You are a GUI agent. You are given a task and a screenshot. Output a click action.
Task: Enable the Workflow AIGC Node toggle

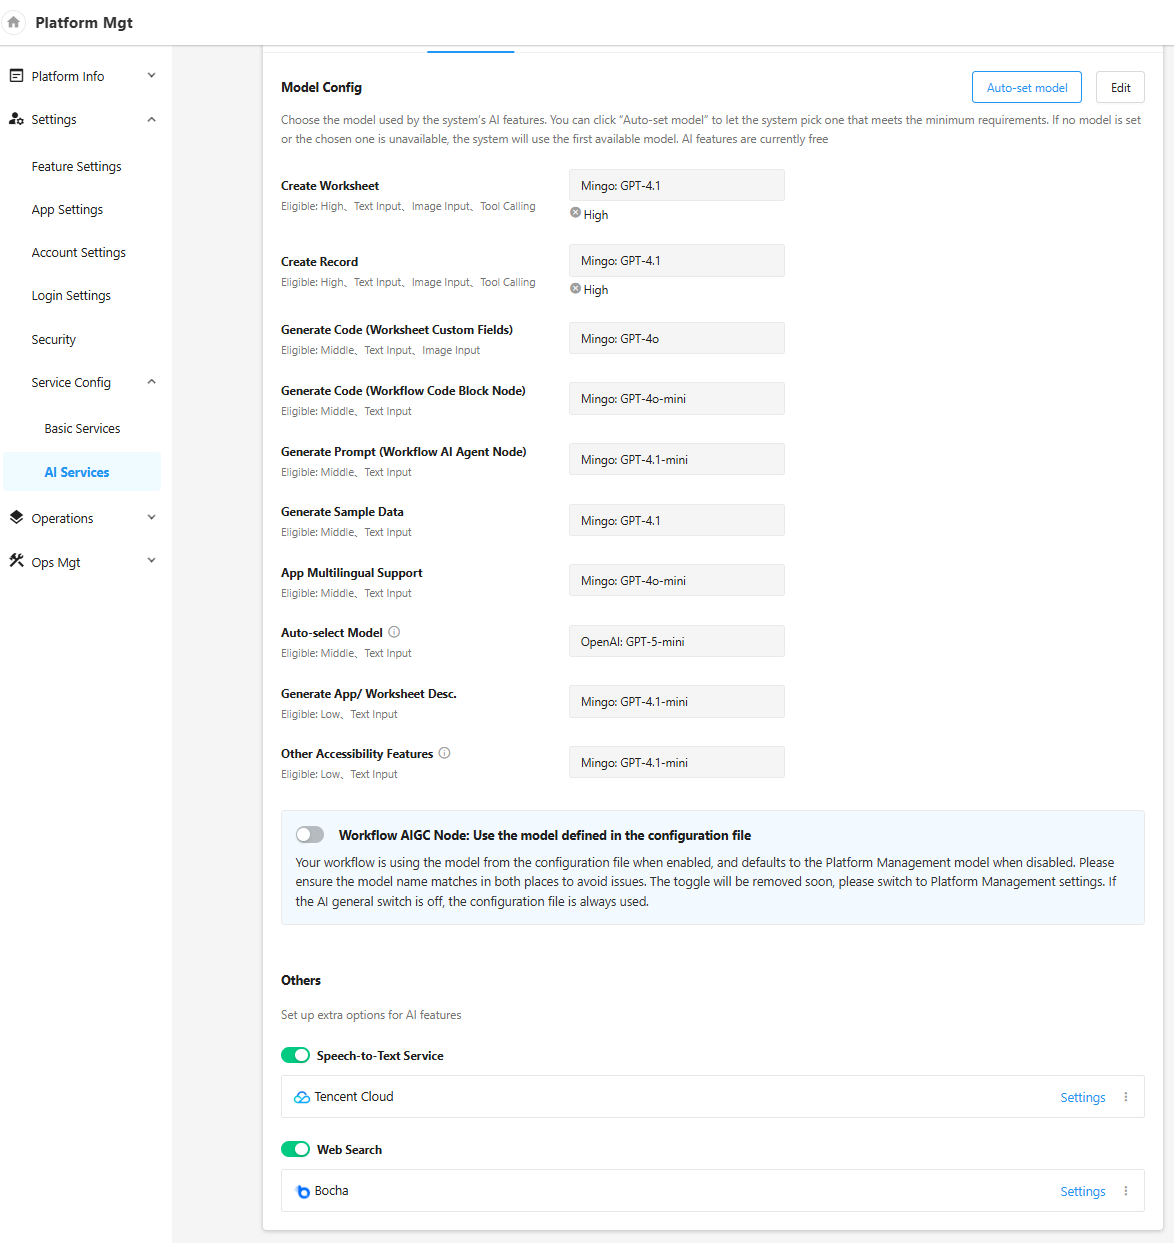click(x=310, y=835)
